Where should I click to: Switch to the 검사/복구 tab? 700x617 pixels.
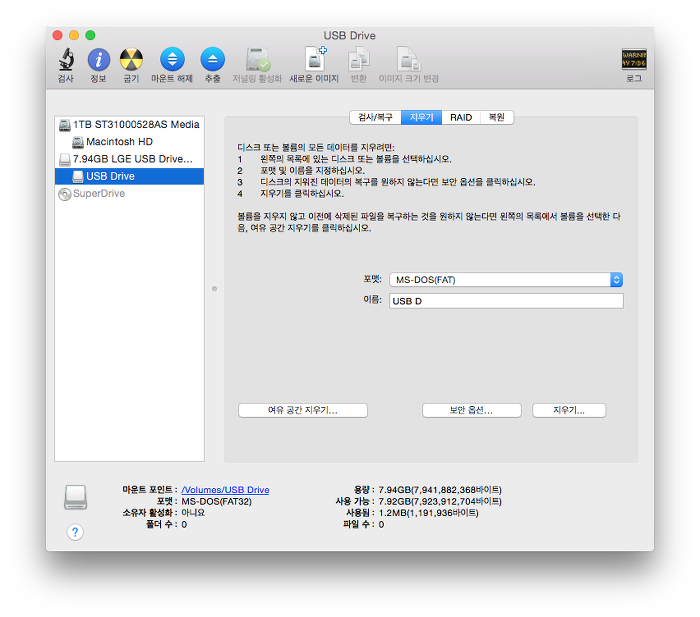click(375, 117)
